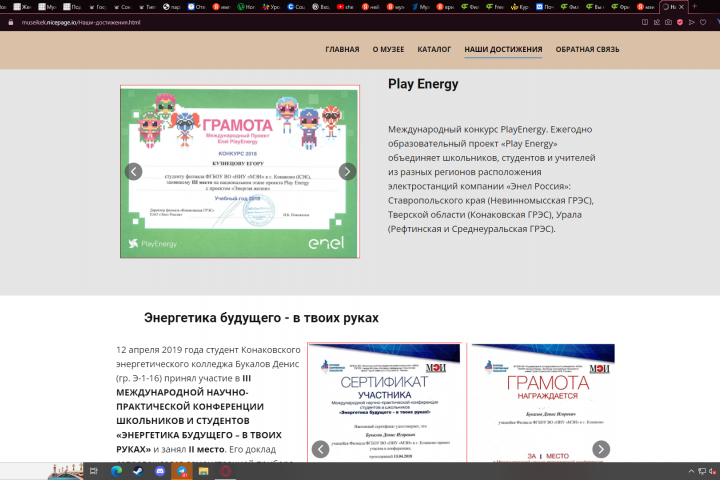Viewport: 720px width, 480px height.
Task: Switch to the 'Соц' browser tab
Action: pyautogui.click(x=295, y=7)
